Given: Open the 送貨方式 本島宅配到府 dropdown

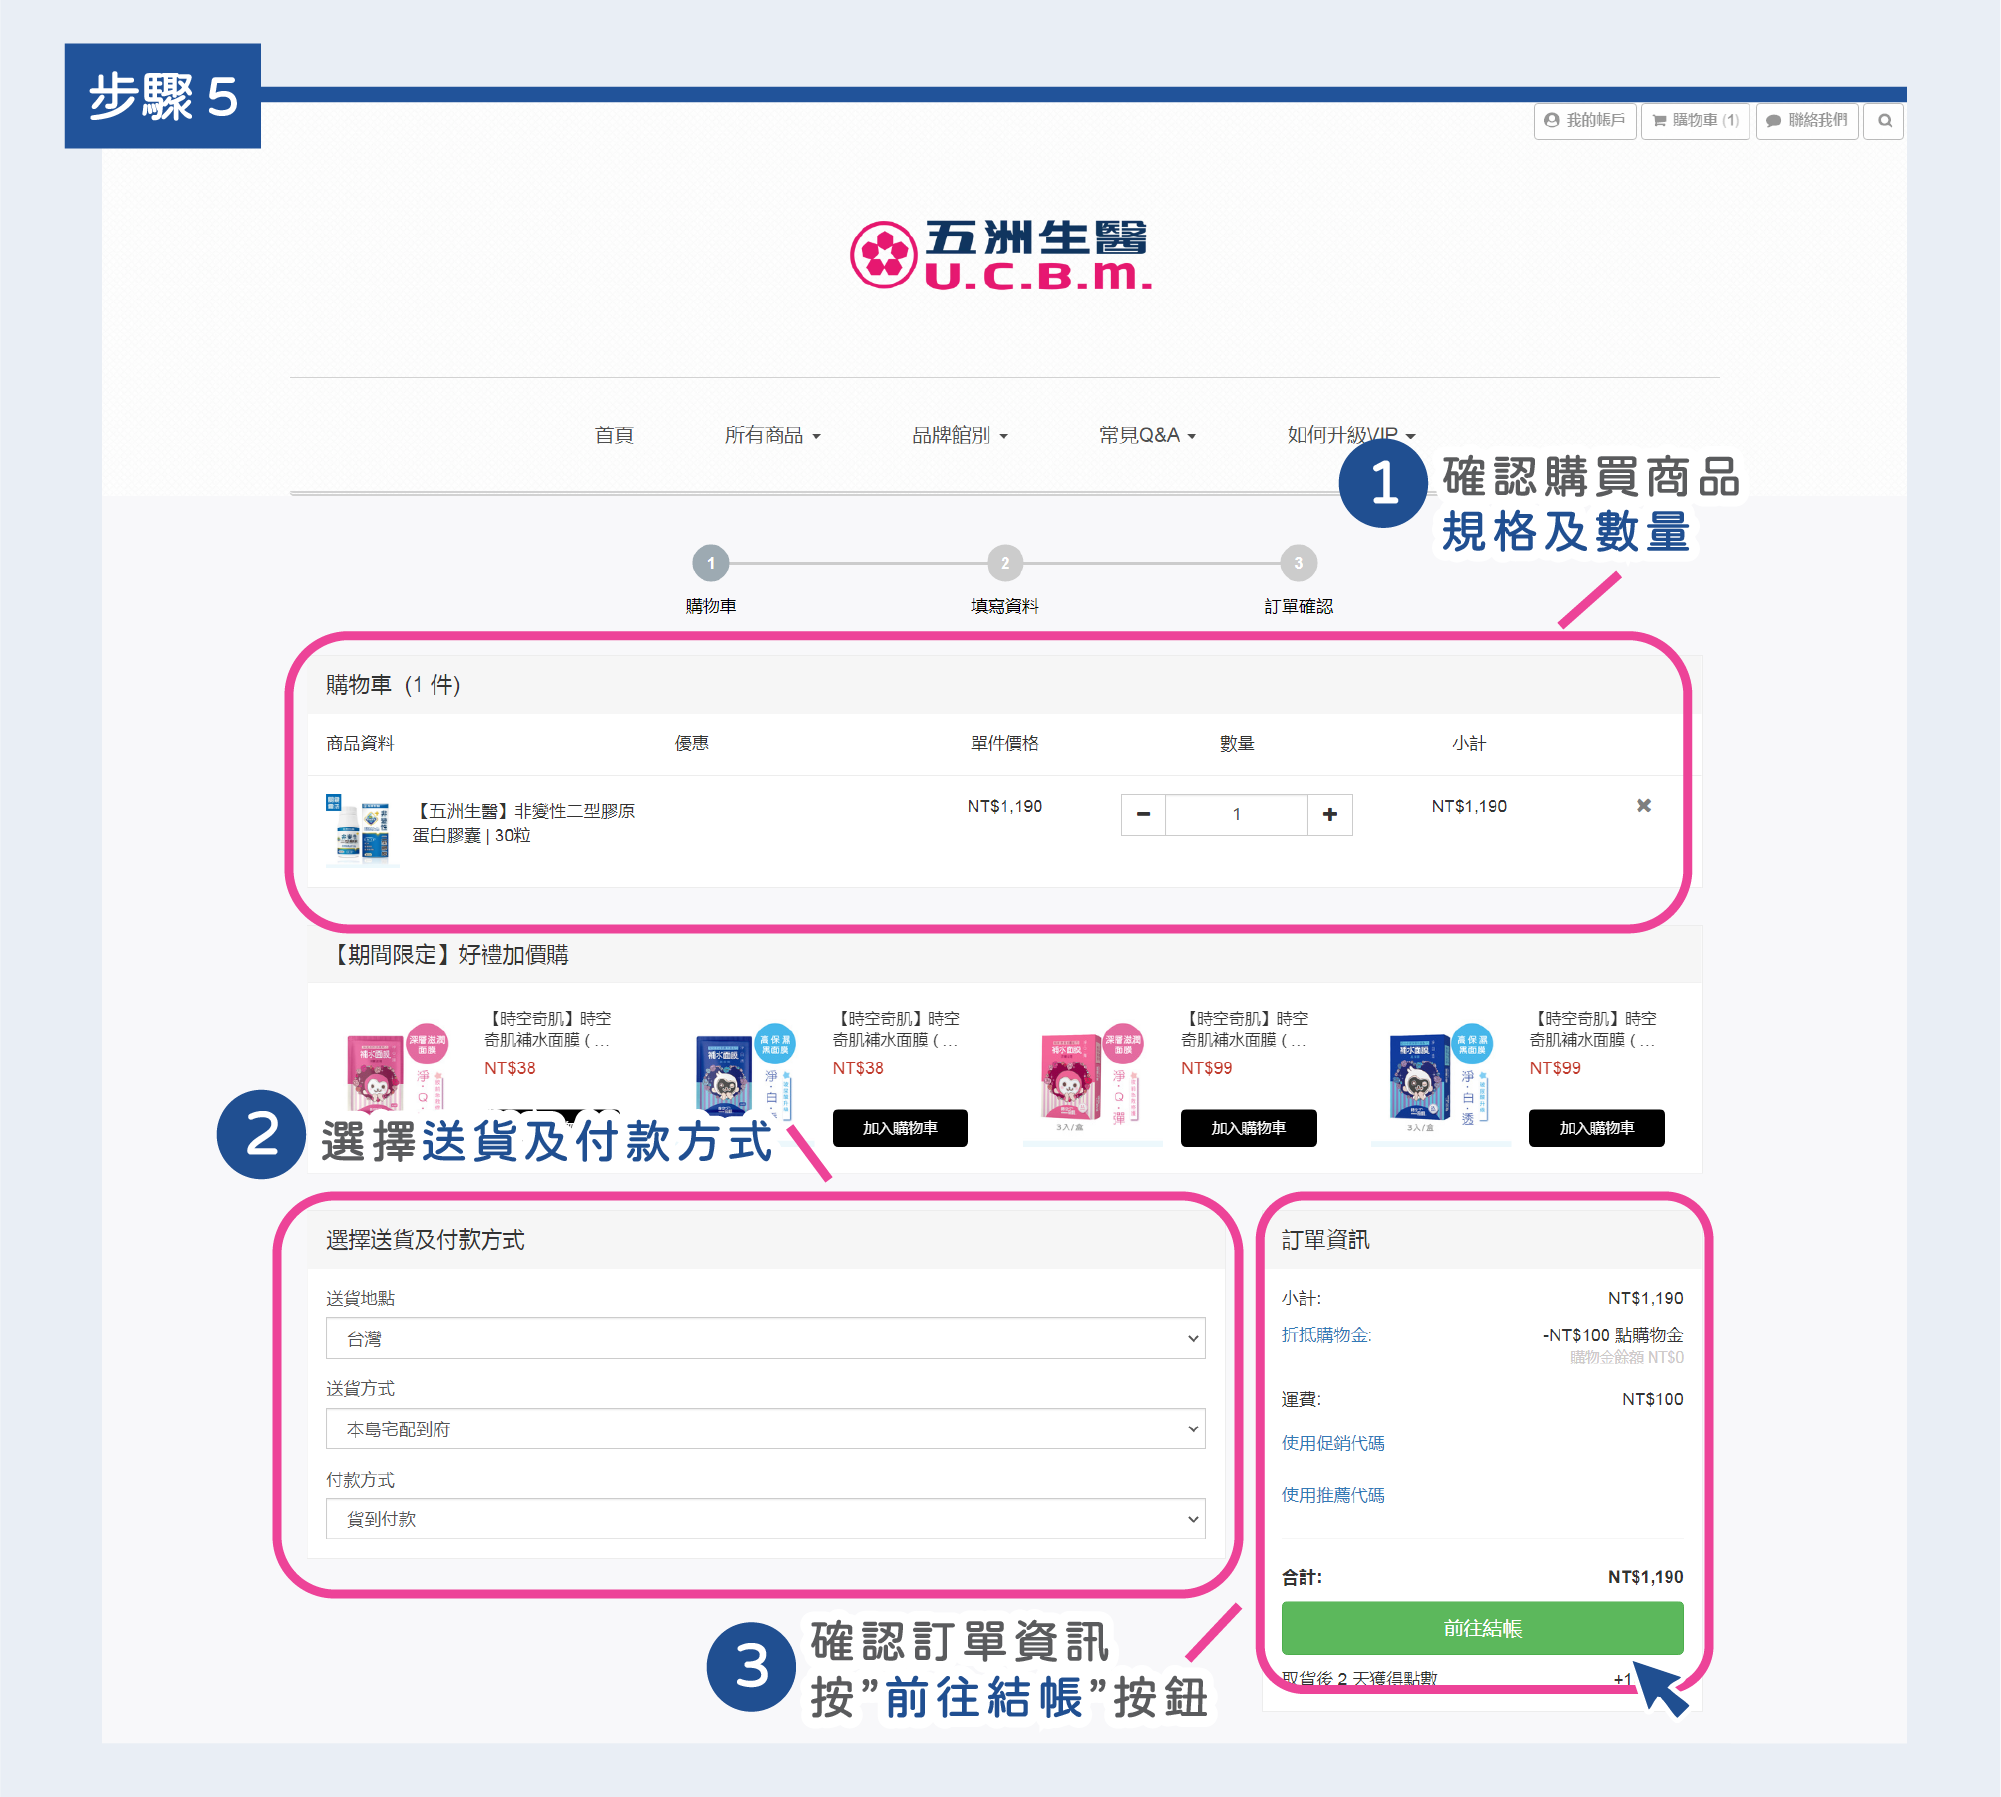Looking at the screenshot, I should point(765,1429).
